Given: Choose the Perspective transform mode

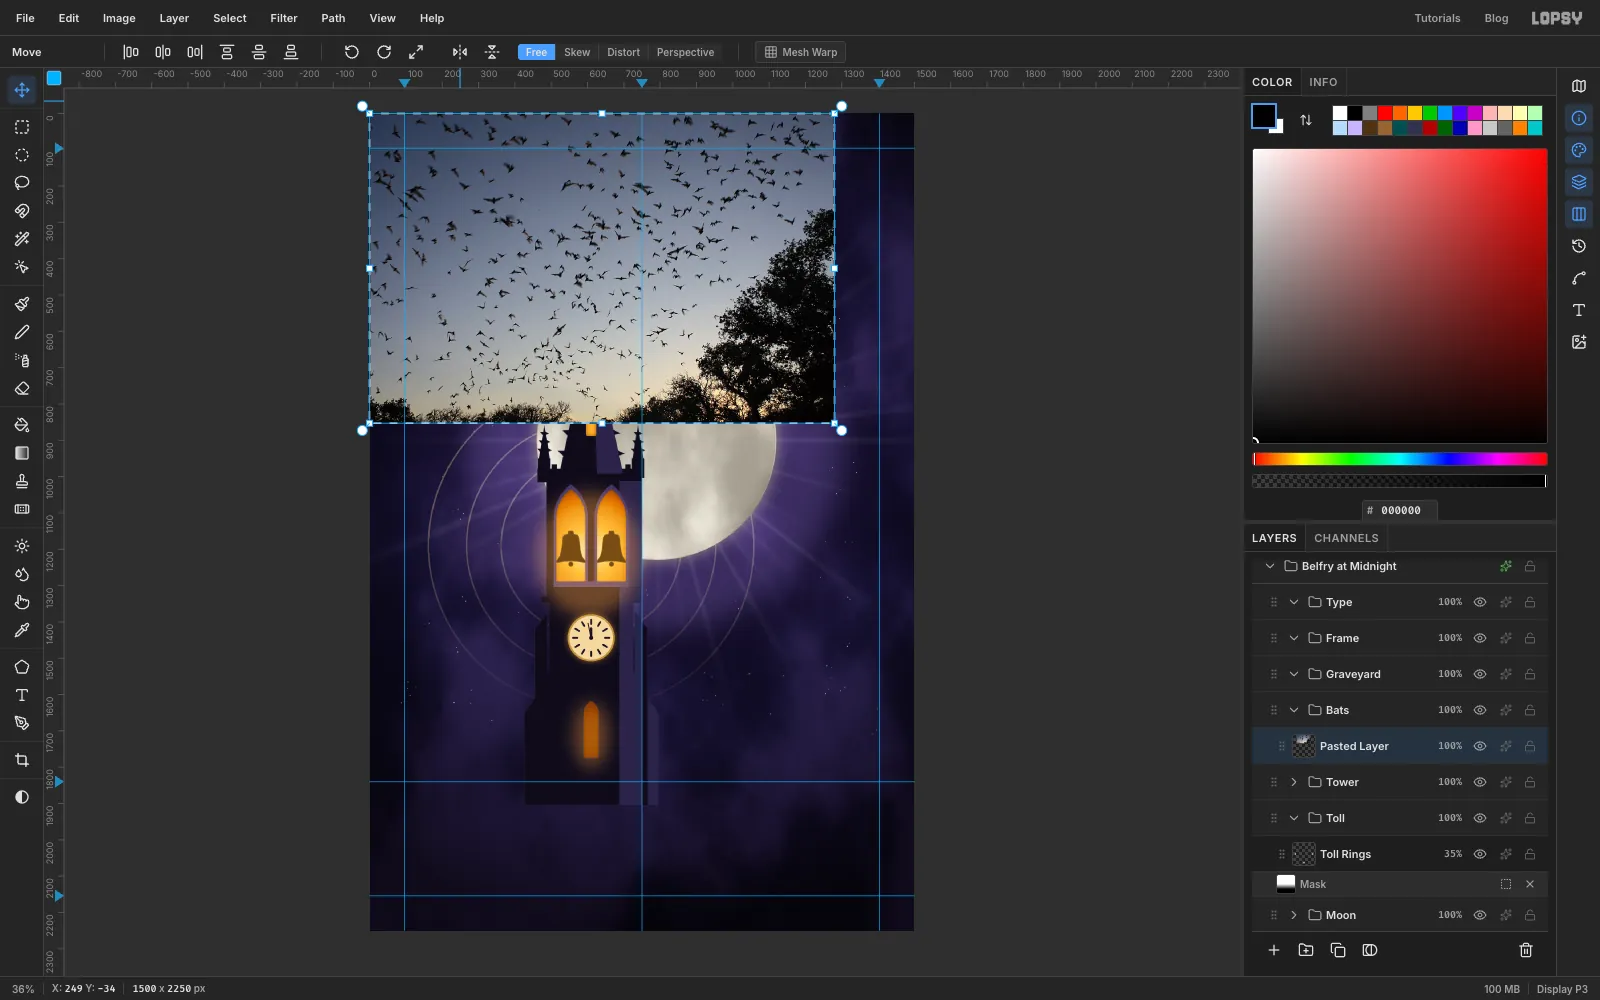Looking at the screenshot, I should point(685,52).
